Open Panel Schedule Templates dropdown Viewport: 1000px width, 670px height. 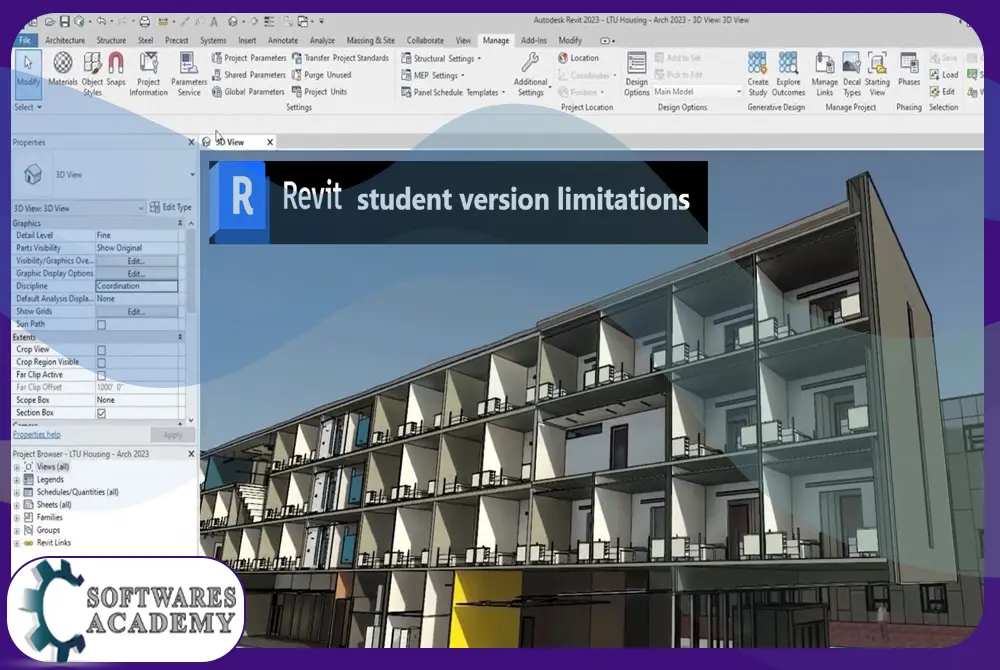tap(453, 92)
